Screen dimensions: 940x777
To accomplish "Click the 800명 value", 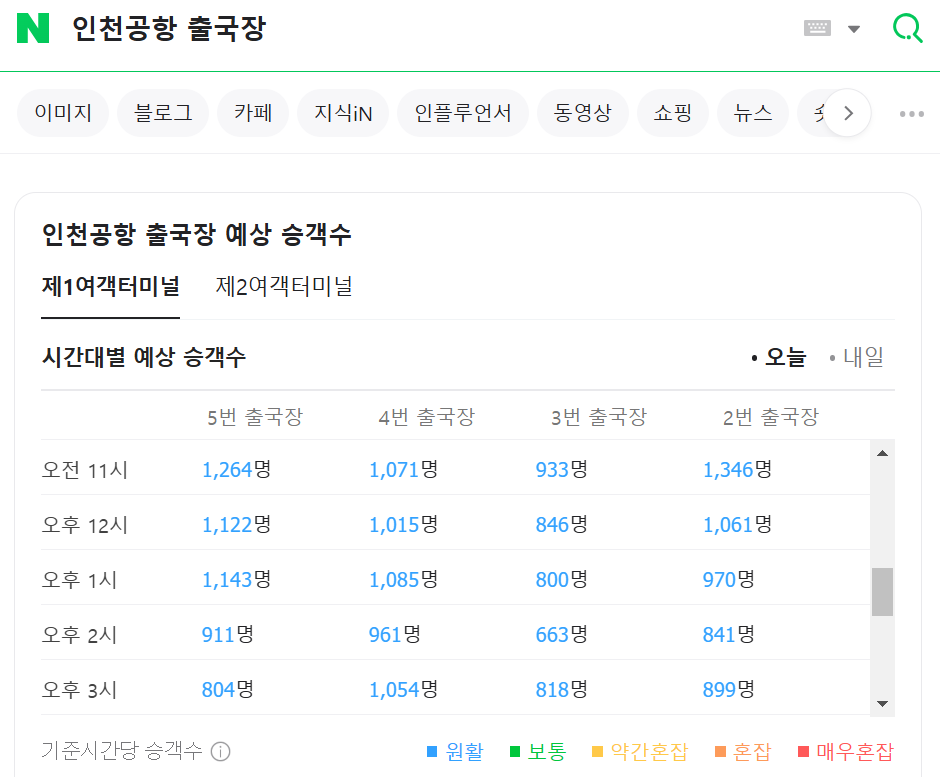I will [x=562, y=579].
